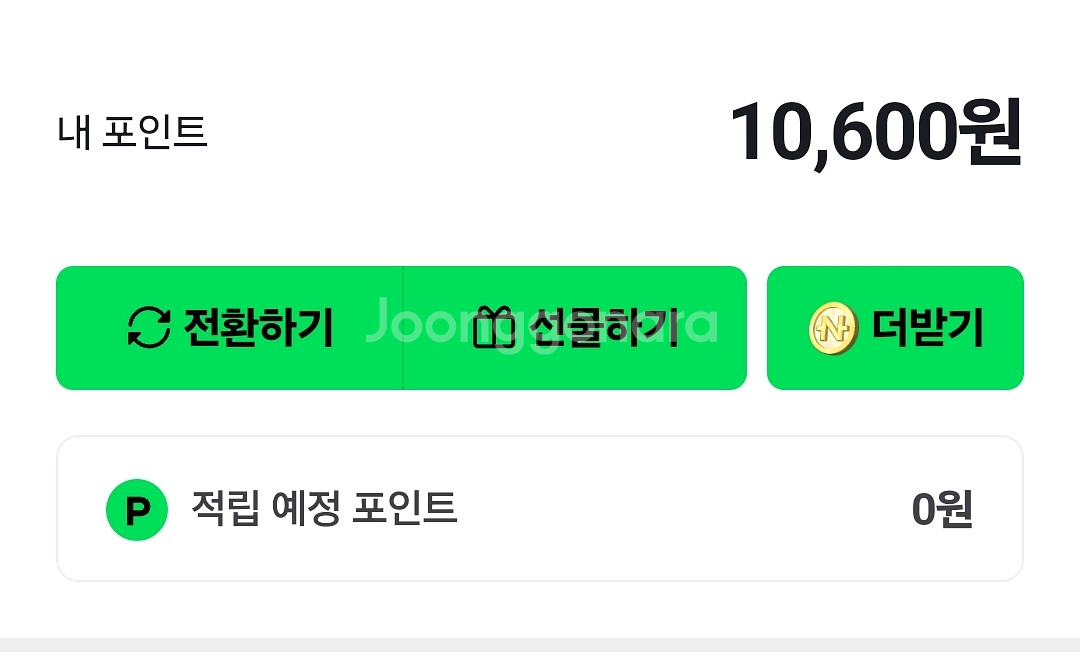
Task: Open the 적립 예정 포인트 row
Action: [540, 509]
